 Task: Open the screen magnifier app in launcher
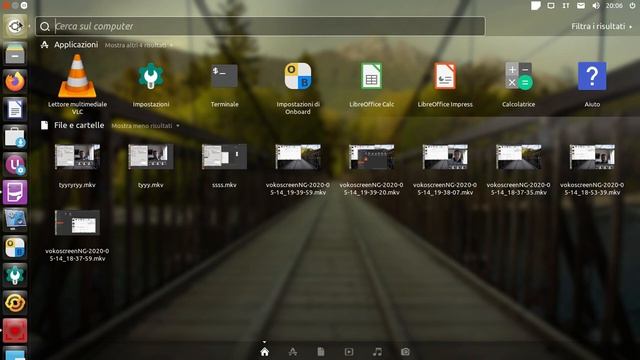(x=15, y=220)
